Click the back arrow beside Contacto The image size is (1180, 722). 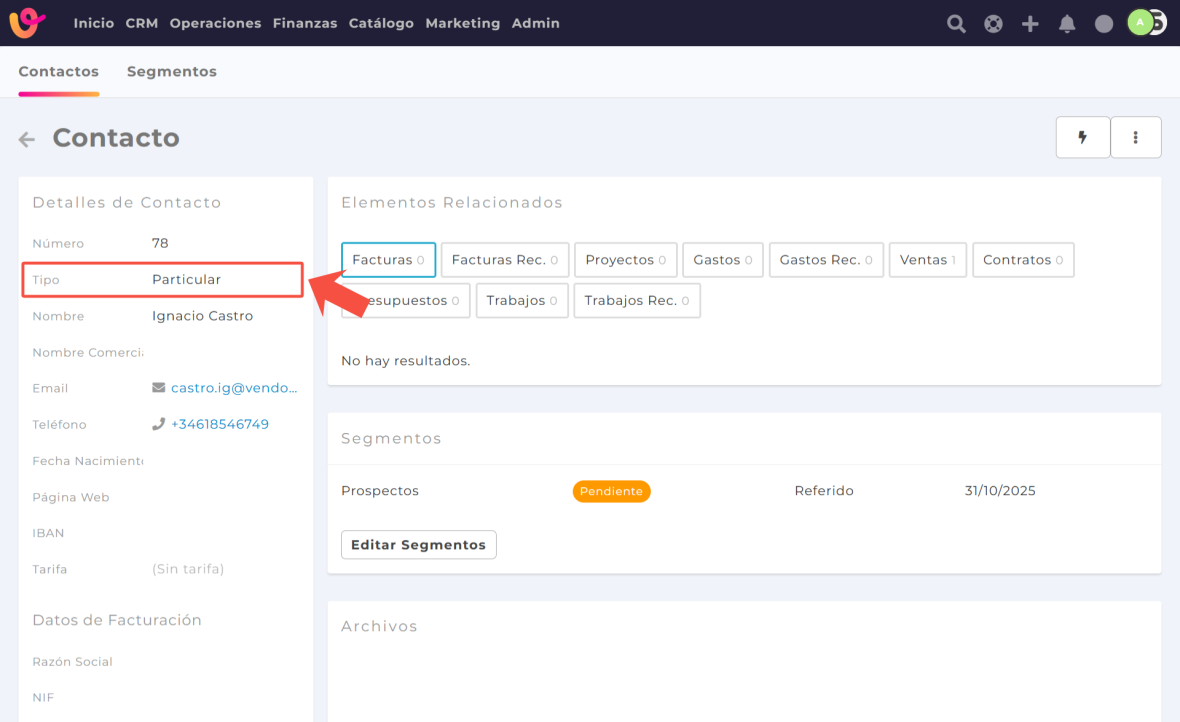pyautogui.click(x=27, y=140)
